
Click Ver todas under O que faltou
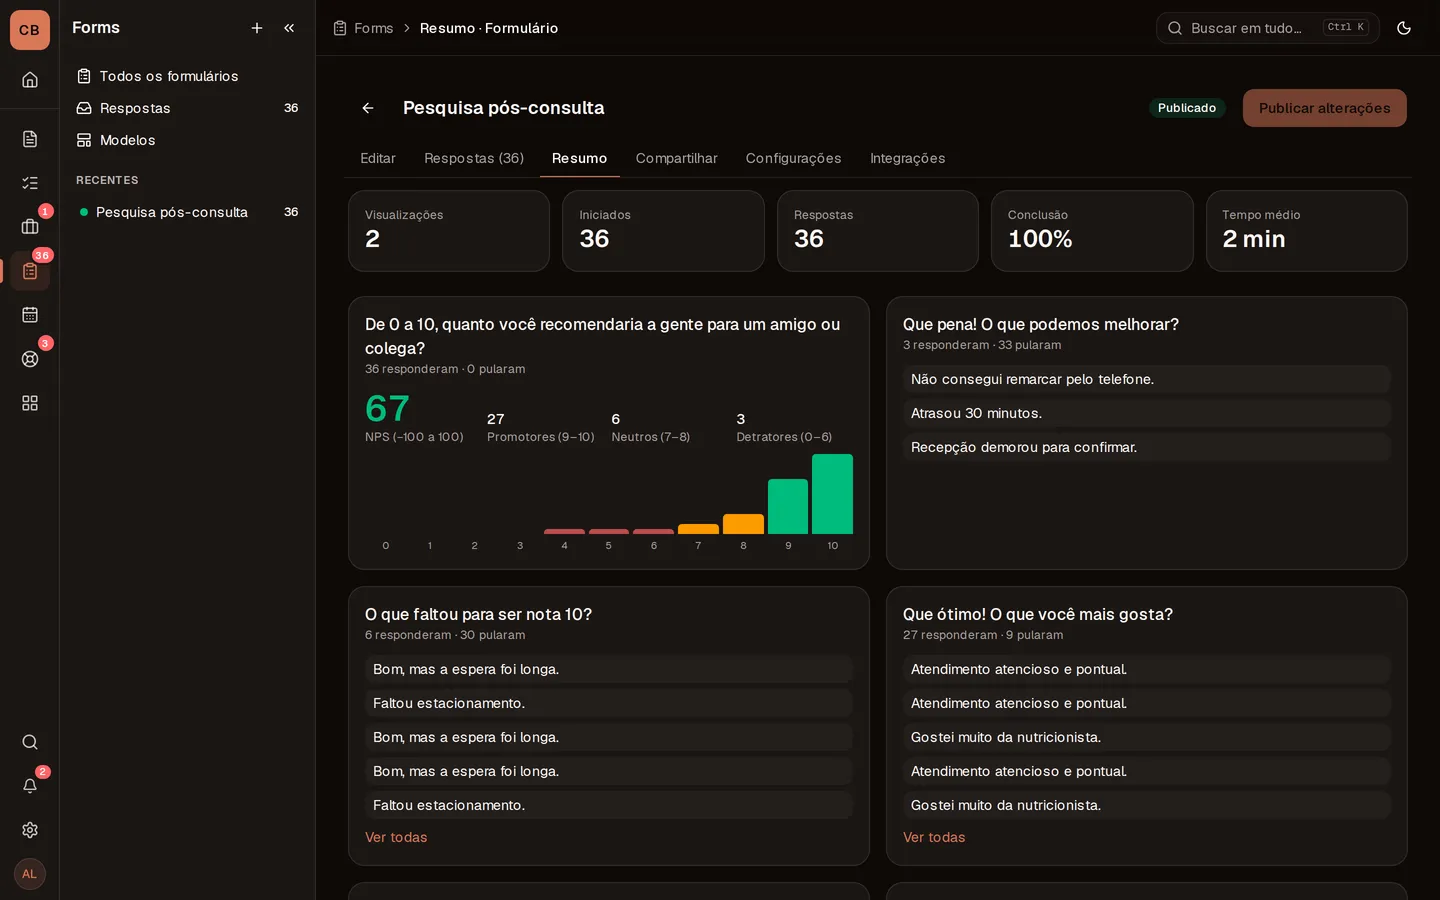(396, 837)
